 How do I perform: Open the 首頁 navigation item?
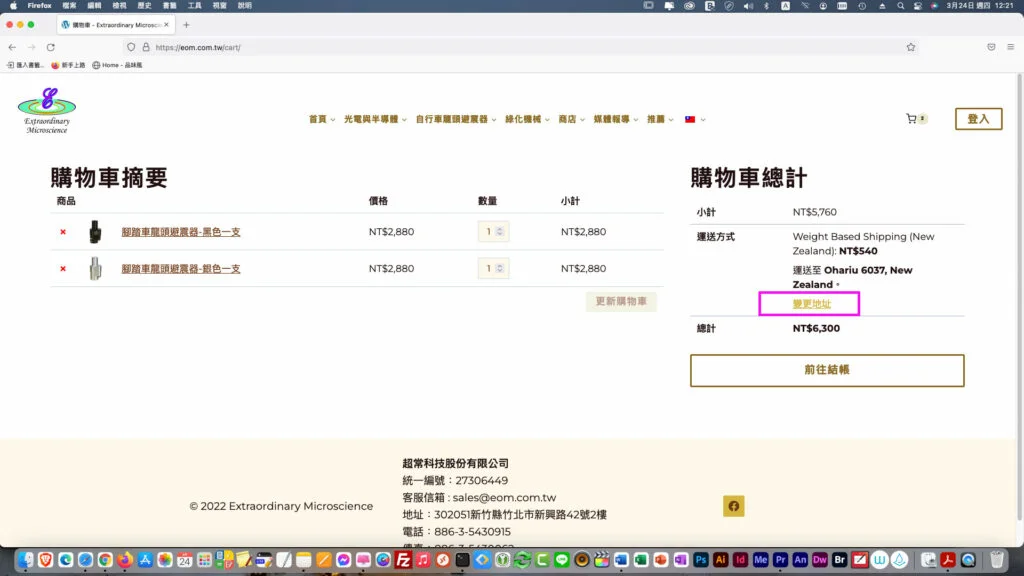[x=321, y=119]
